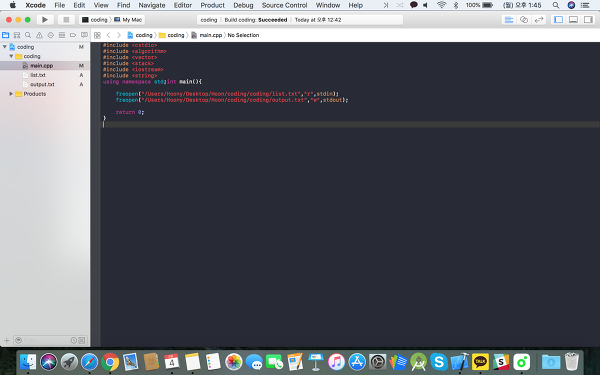600x375 pixels.
Task: Launch Safari from the Dock
Action: (x=90, y=362)
